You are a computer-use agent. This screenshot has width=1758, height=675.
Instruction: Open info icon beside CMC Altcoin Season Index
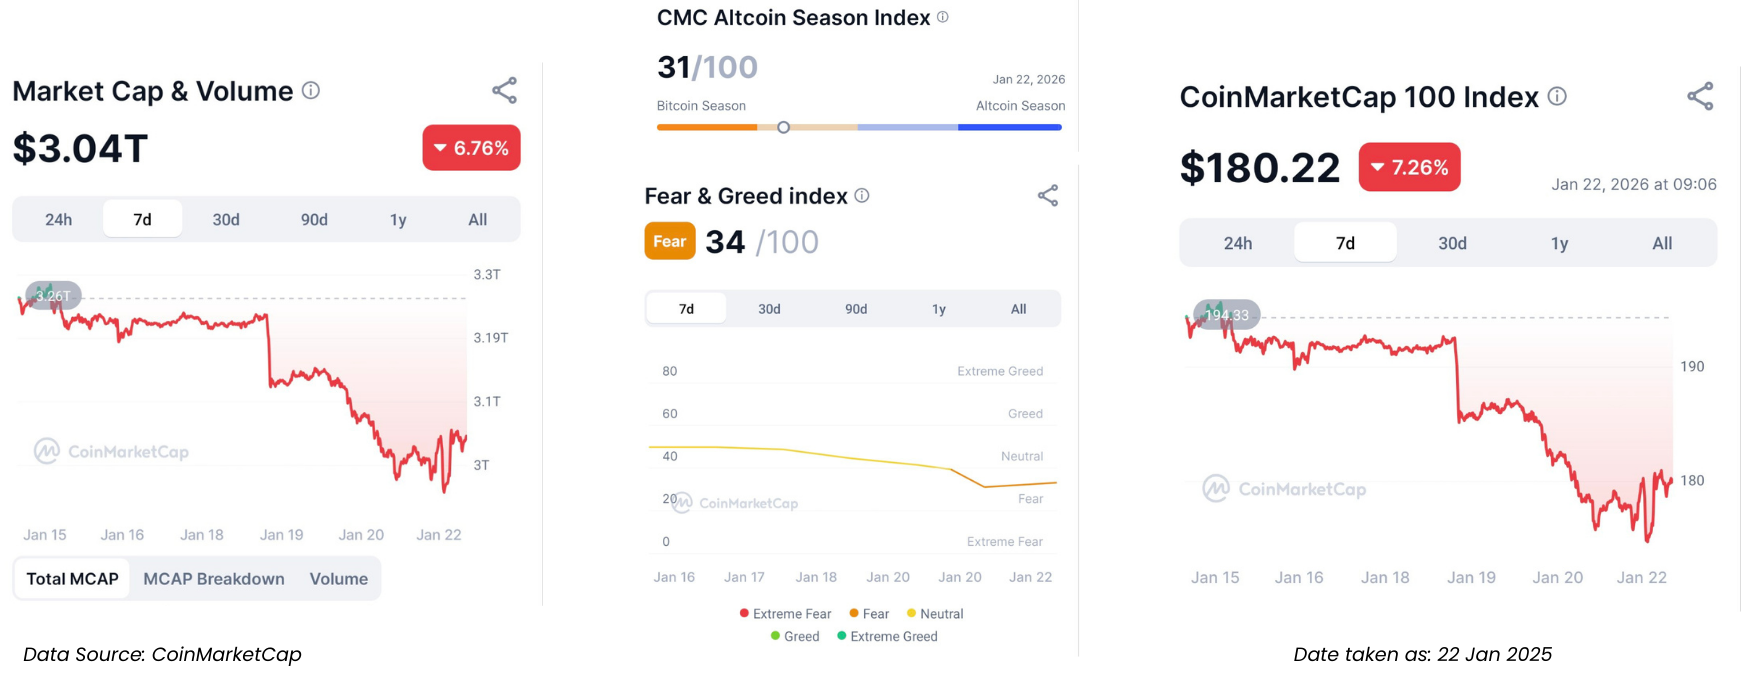pos(942,17)
